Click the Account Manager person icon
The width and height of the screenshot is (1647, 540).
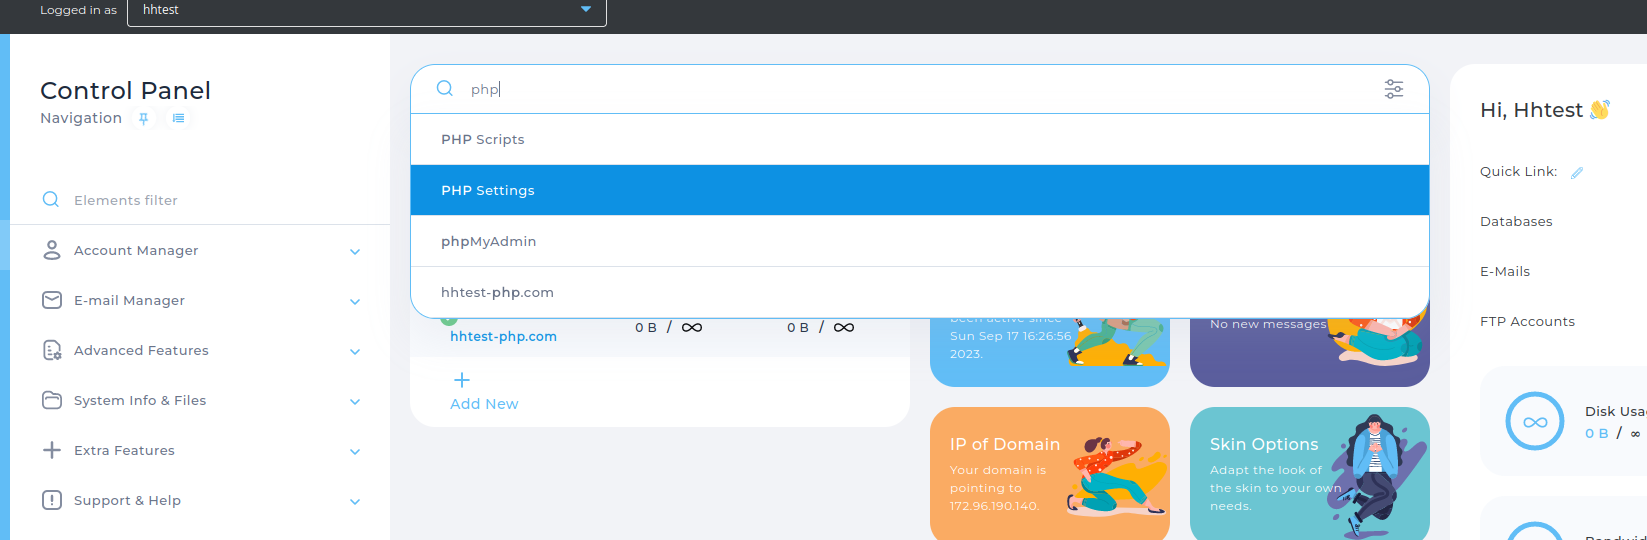[52, 250]
